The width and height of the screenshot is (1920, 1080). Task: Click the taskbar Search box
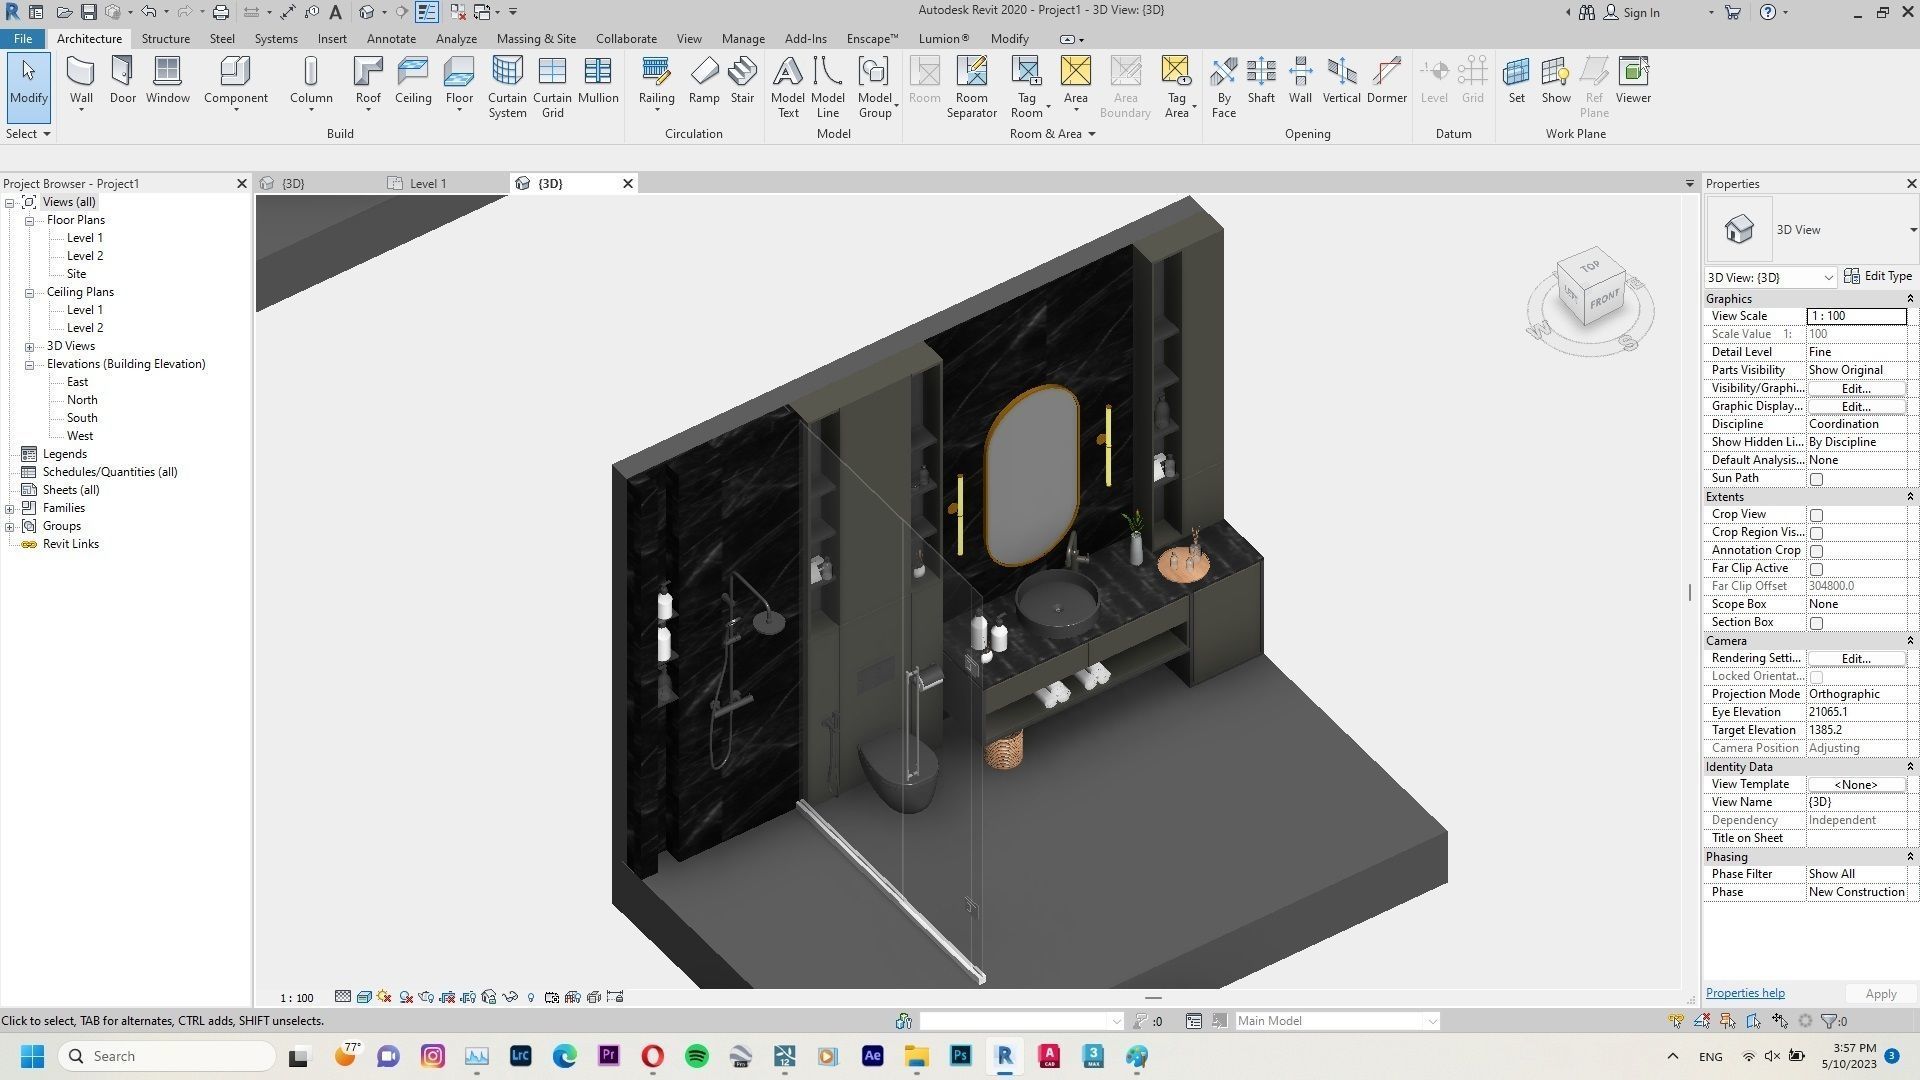click(x=168, y=1056)
